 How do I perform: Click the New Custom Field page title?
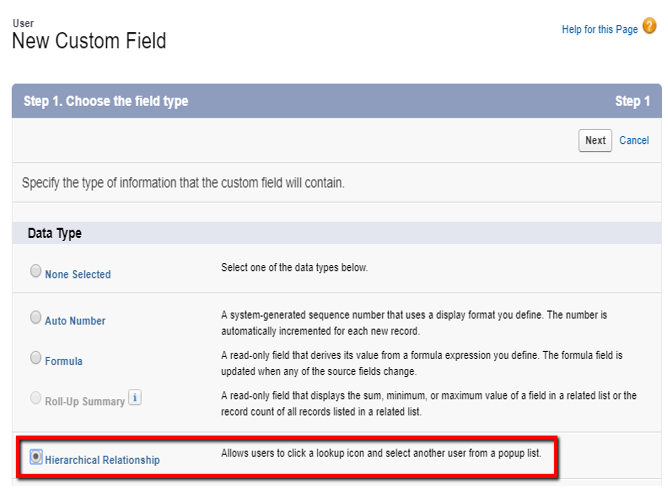pos(89,41)
